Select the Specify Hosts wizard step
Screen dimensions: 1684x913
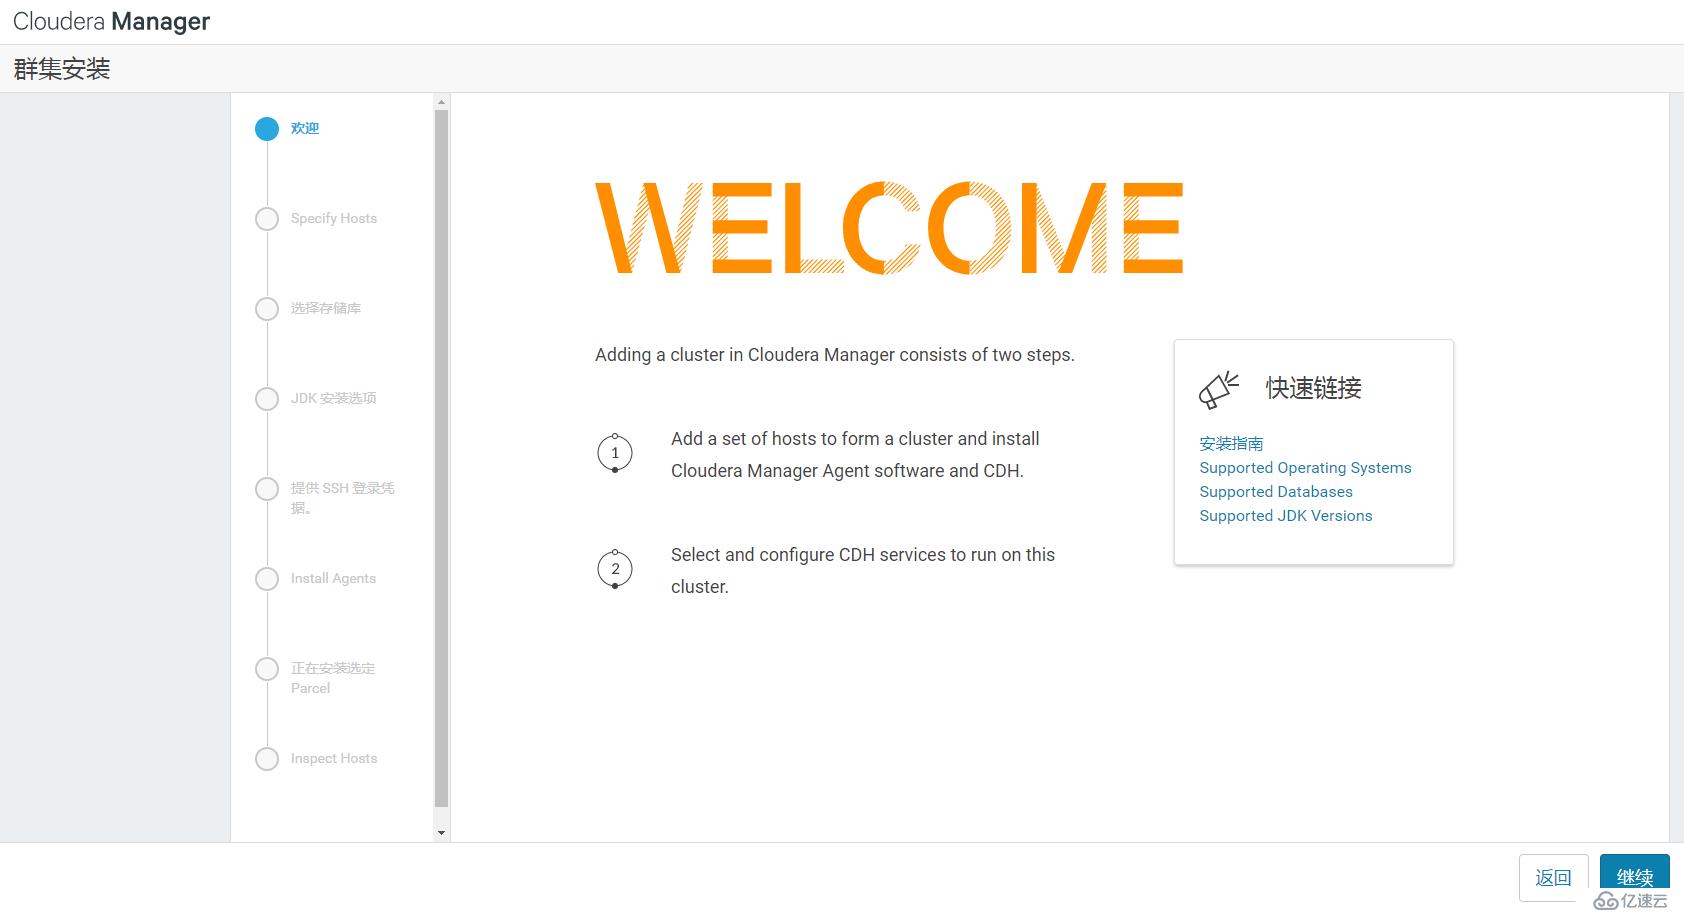[334, 218]
